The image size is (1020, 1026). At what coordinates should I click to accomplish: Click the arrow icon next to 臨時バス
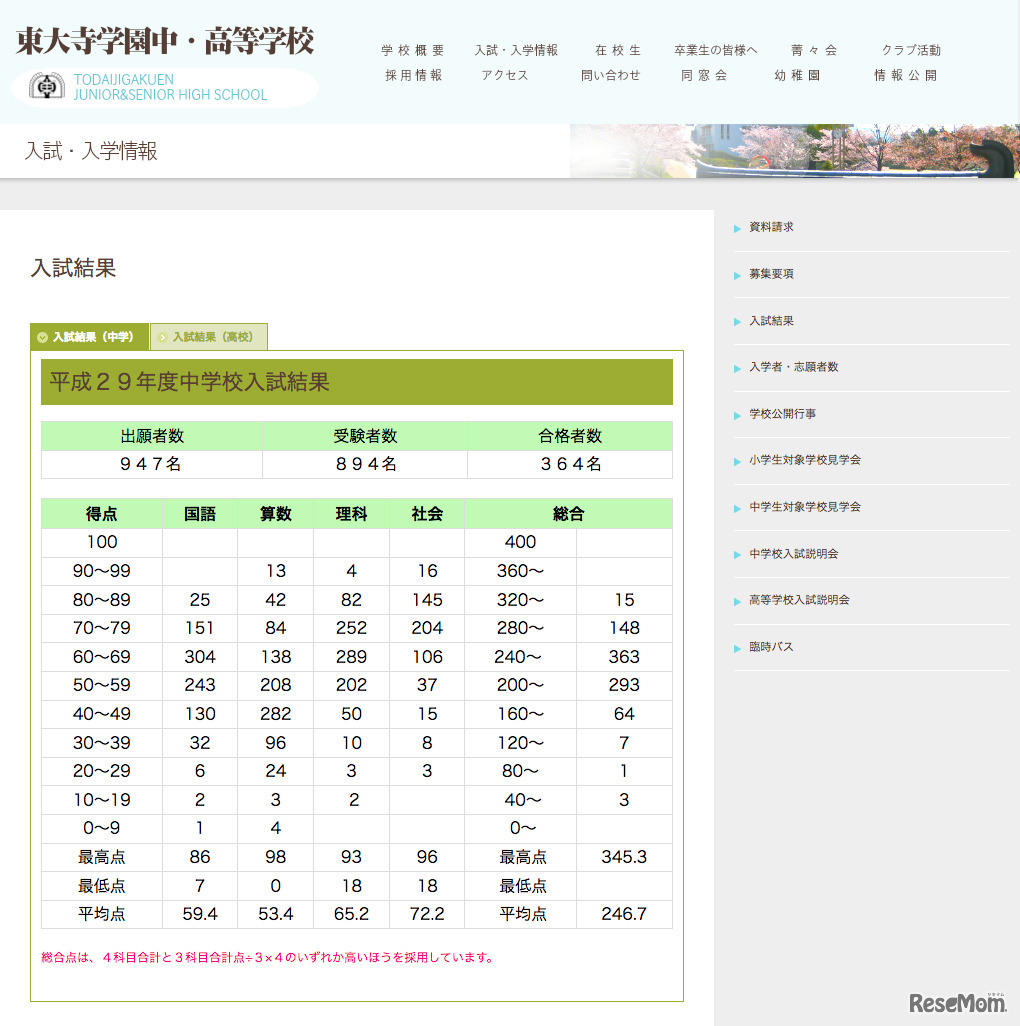[737, 647]
